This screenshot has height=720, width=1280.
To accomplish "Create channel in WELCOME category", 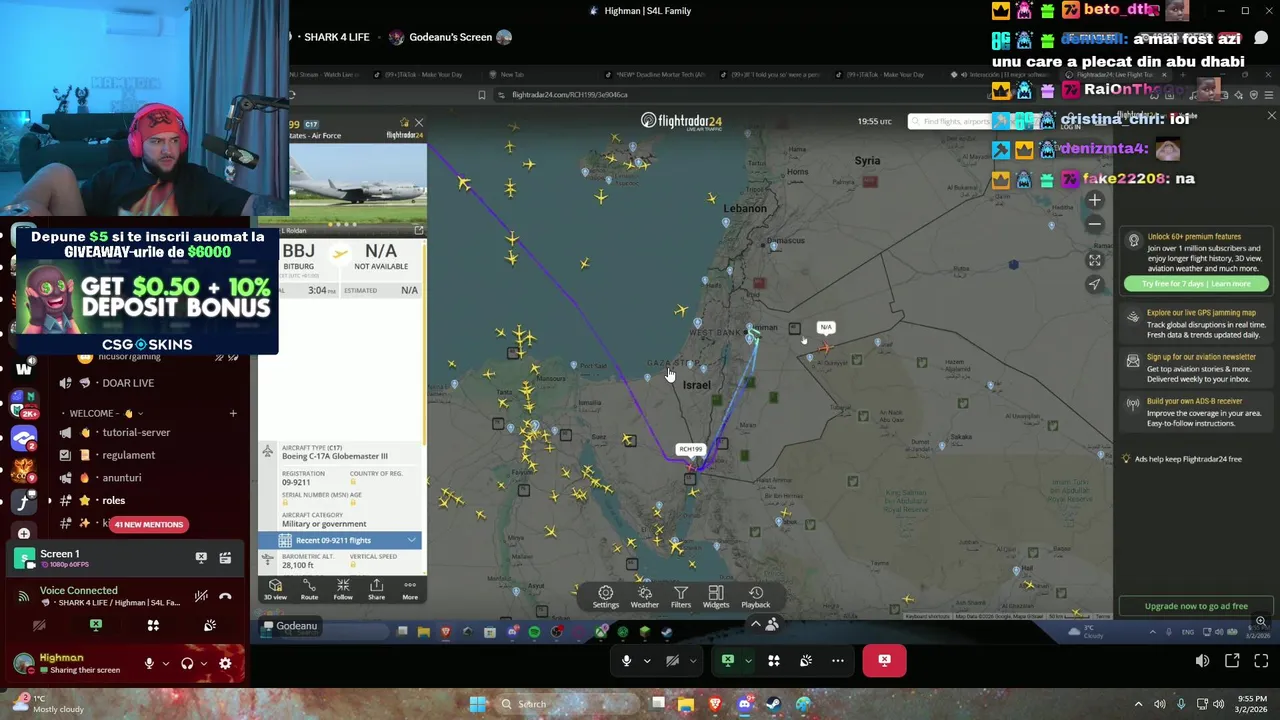I will [x=233, y=413].
